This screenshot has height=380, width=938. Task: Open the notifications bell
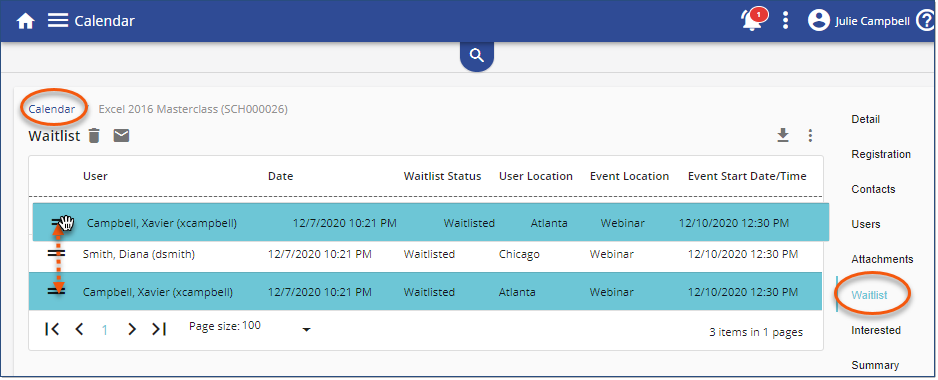tap(753, 20)
